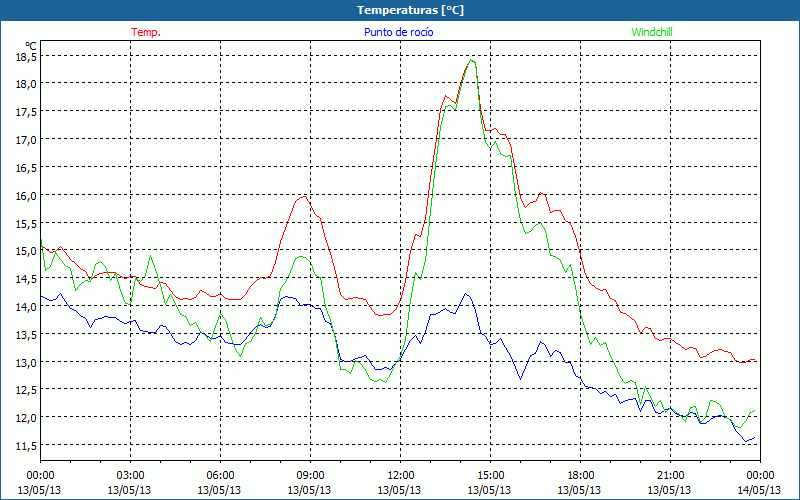Click the 09:00 time axis label
The width and height of the screenshot is (800, 500).
coord(310,476)
